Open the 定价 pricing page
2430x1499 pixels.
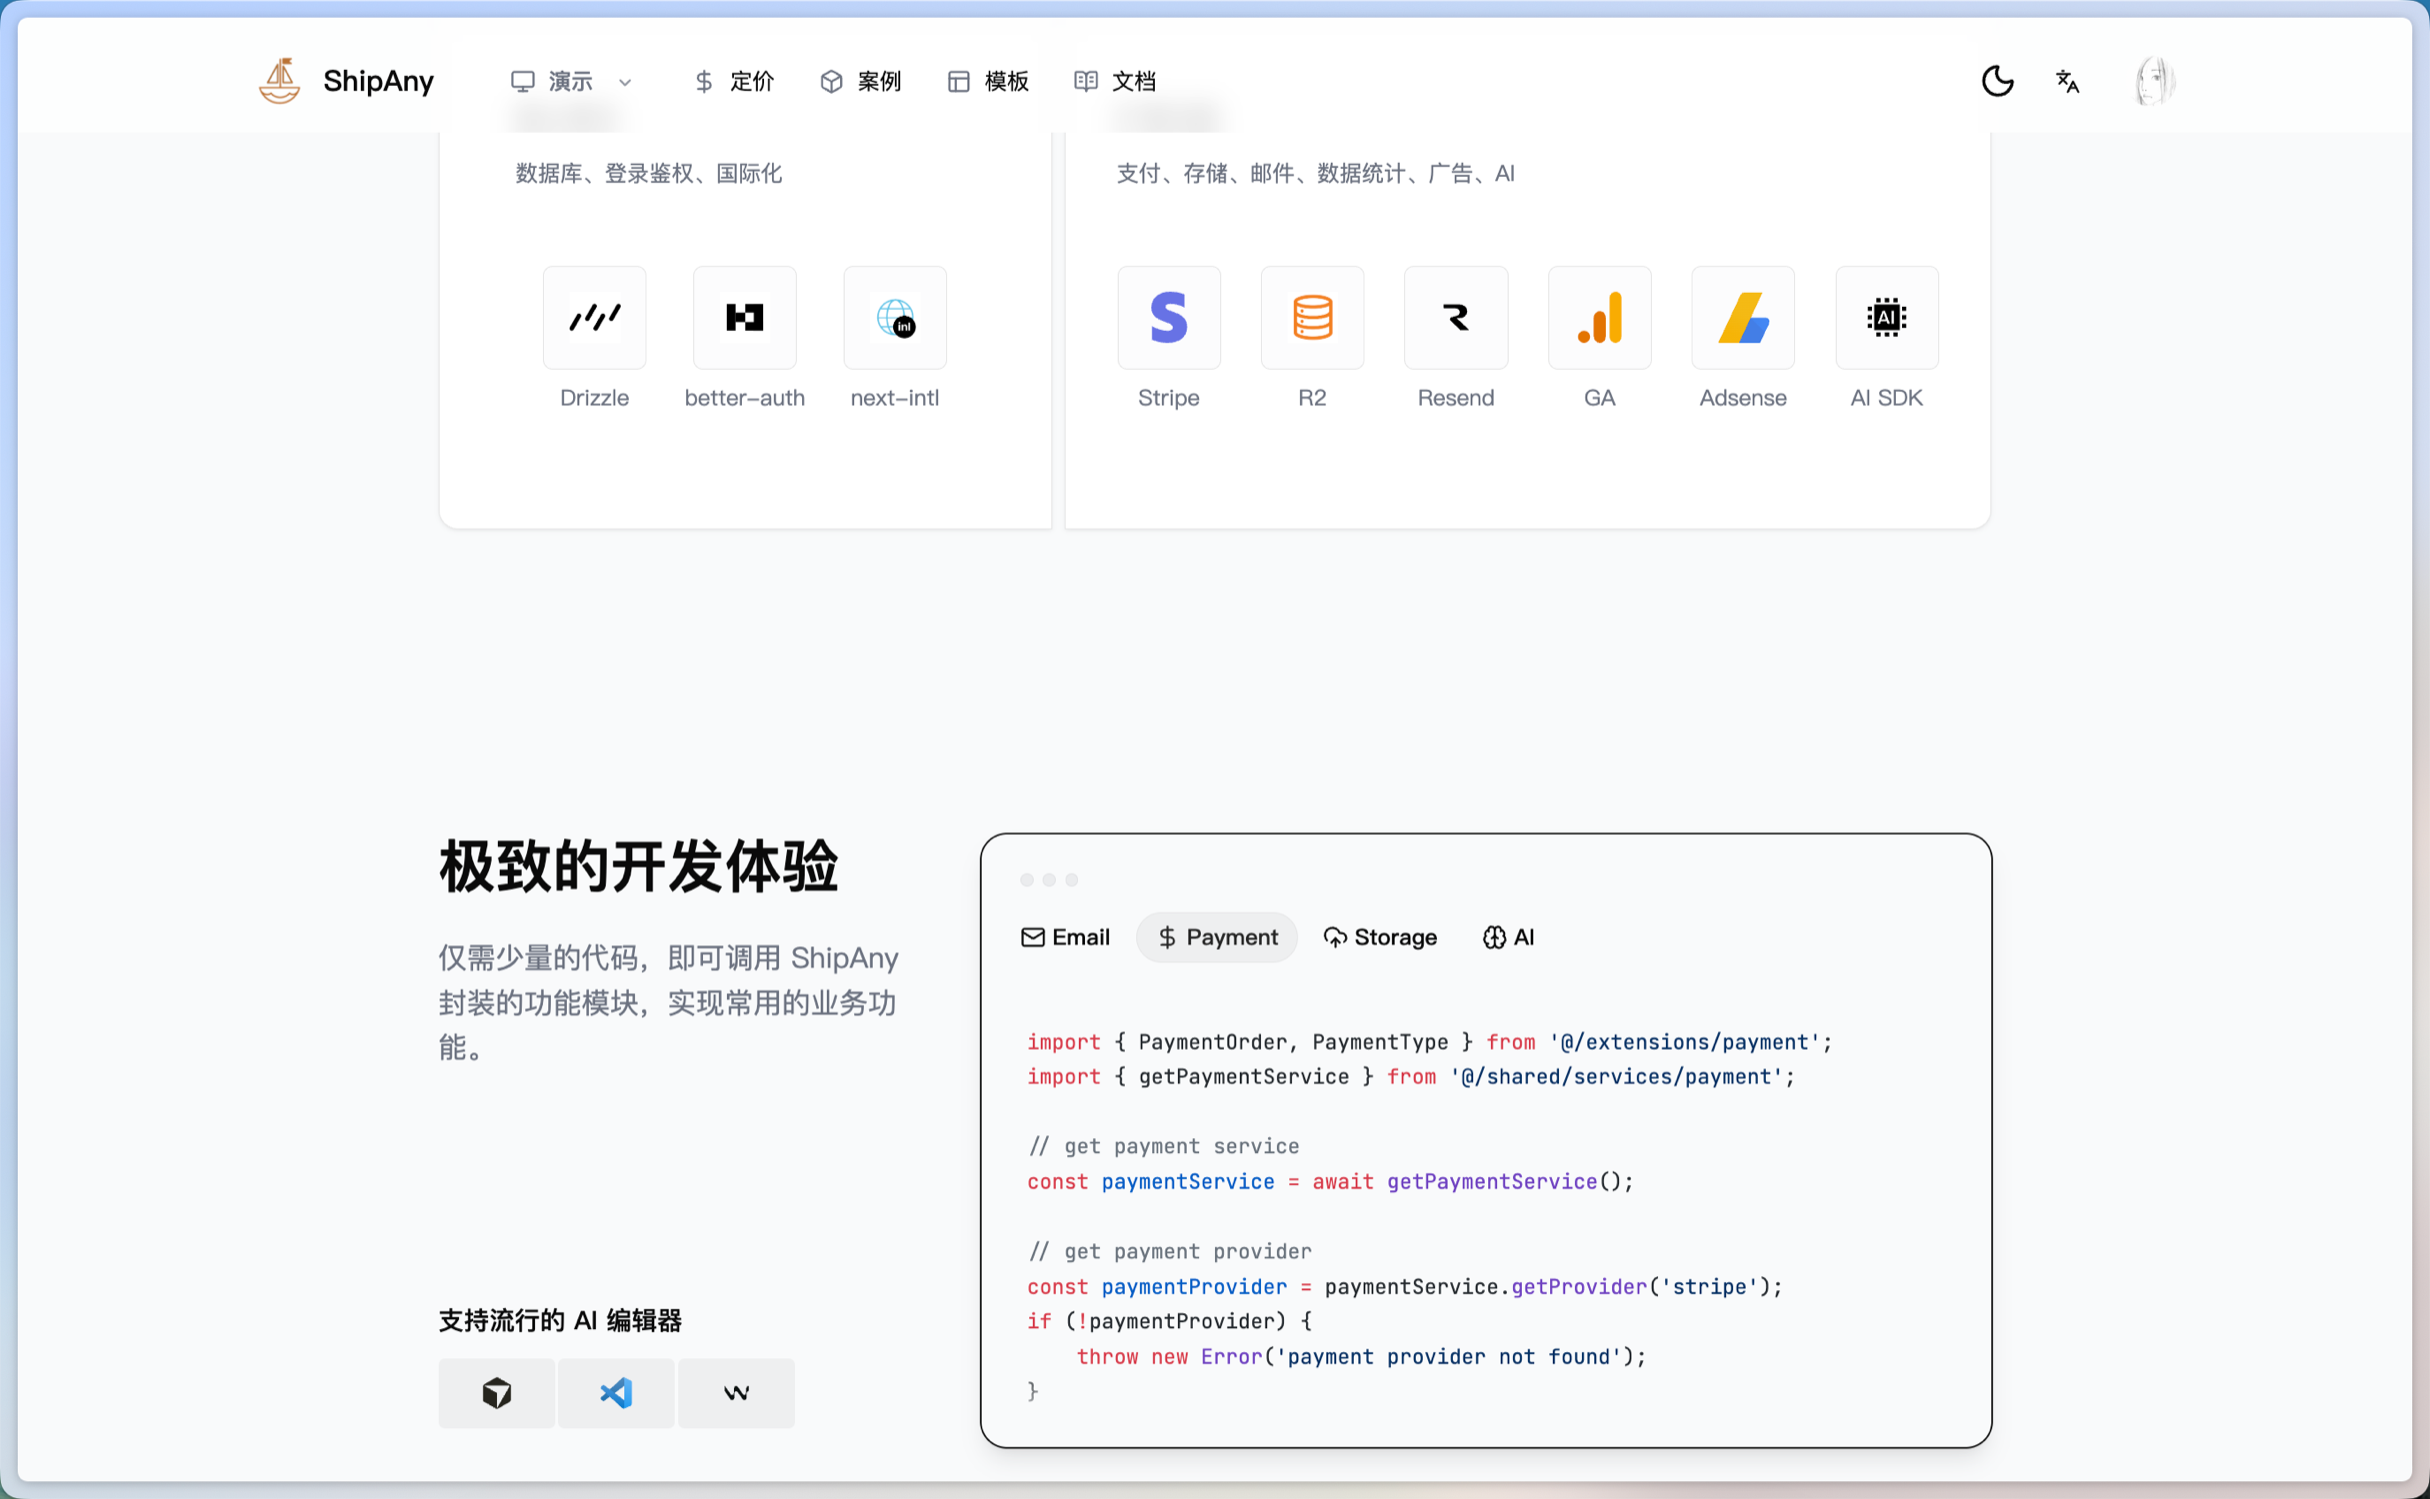coord(734,81)
